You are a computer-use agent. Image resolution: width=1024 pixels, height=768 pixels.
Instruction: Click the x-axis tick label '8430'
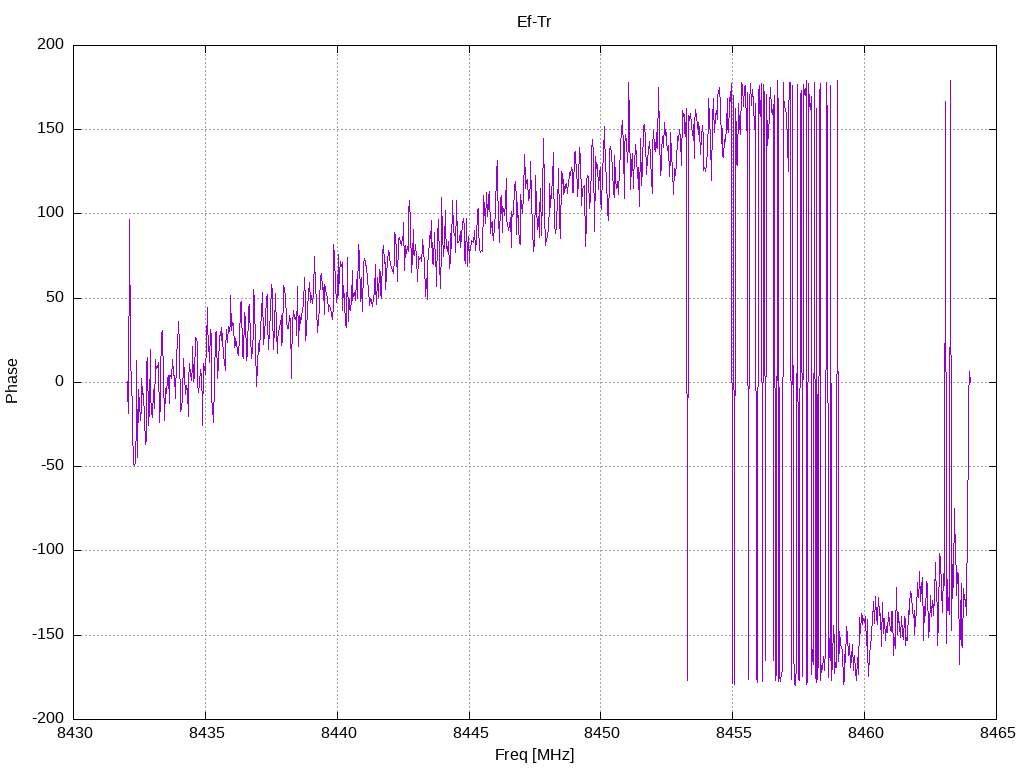[74, 733]
